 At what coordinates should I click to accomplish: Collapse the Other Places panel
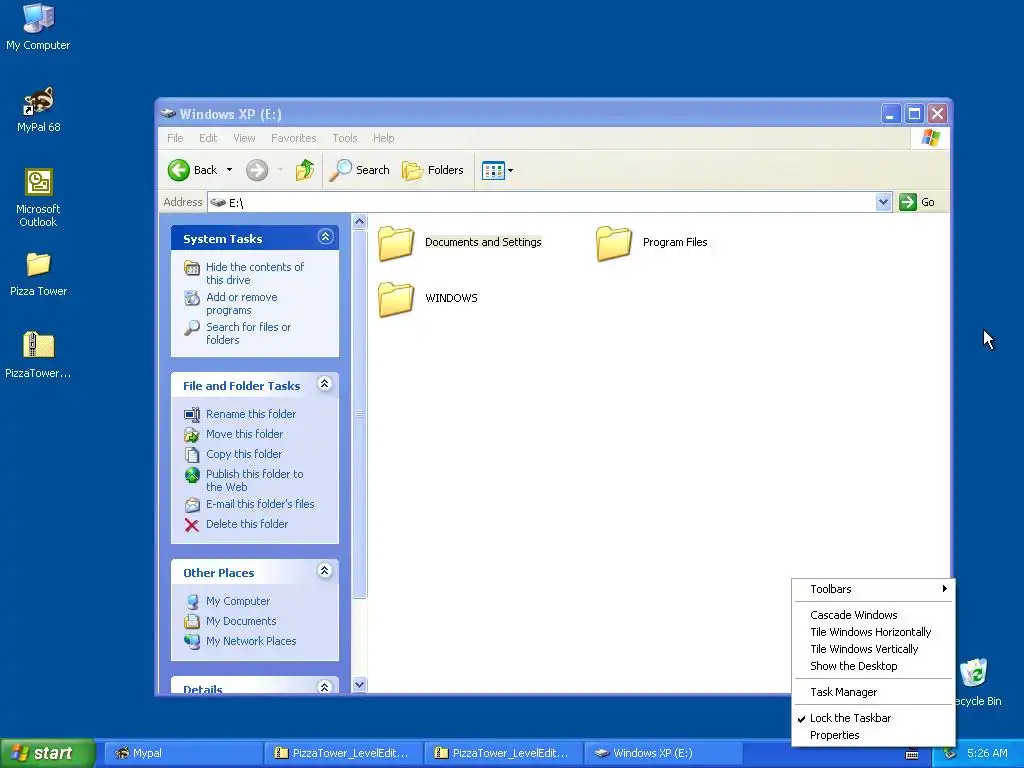pyautogui.click(x=325, y=571)
